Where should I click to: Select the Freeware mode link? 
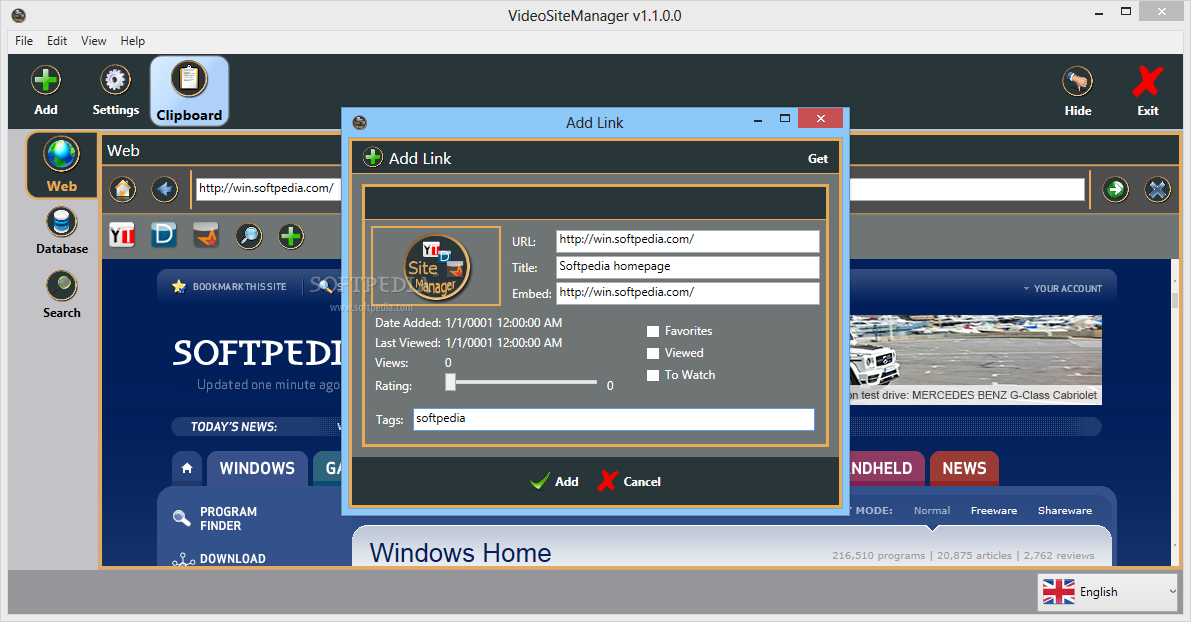[x=994, y=510]
